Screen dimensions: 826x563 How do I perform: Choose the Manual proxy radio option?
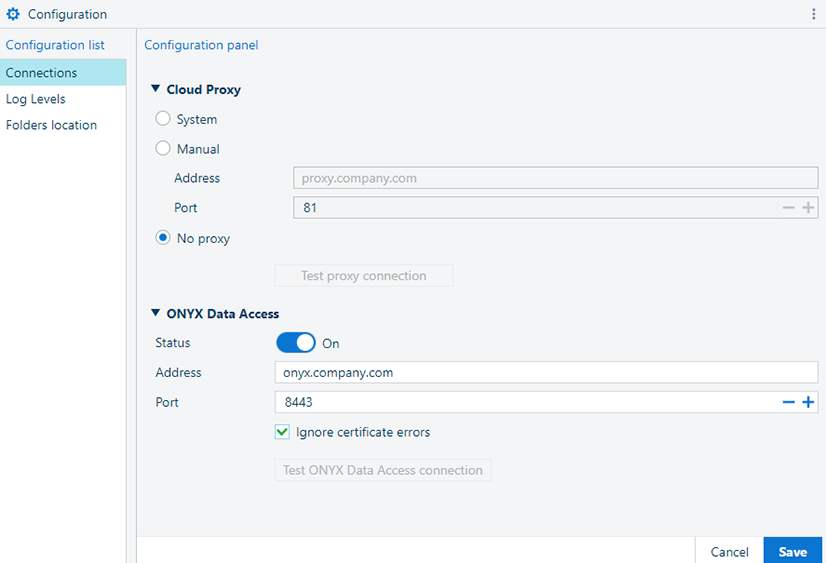163,149
